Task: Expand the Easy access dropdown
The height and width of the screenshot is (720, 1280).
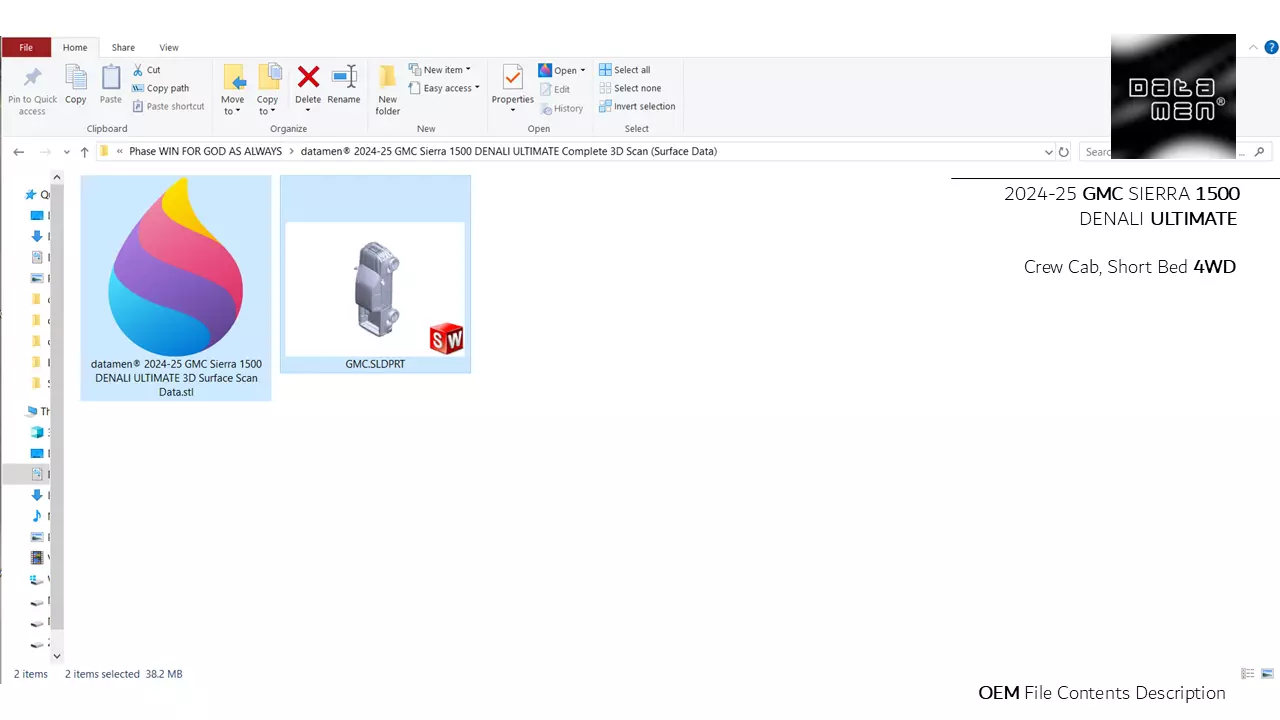Action: coord(477,88)
